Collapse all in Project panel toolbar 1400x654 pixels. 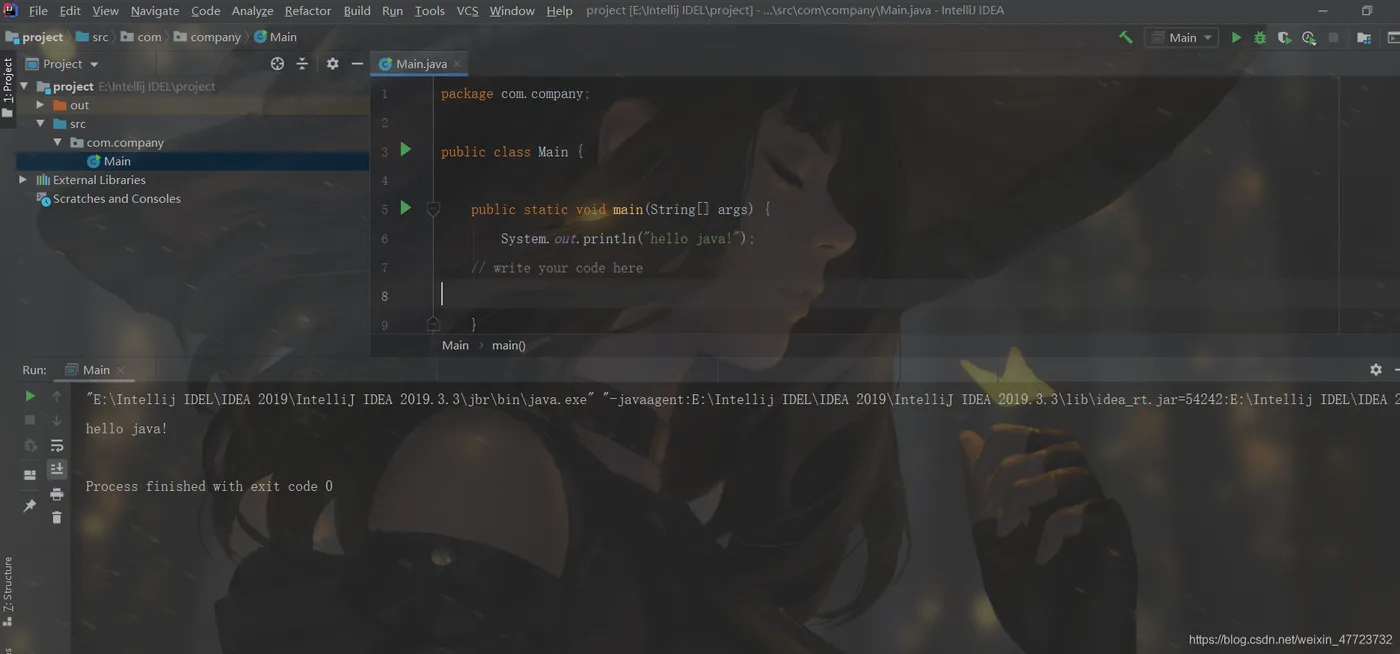(302, 63)
